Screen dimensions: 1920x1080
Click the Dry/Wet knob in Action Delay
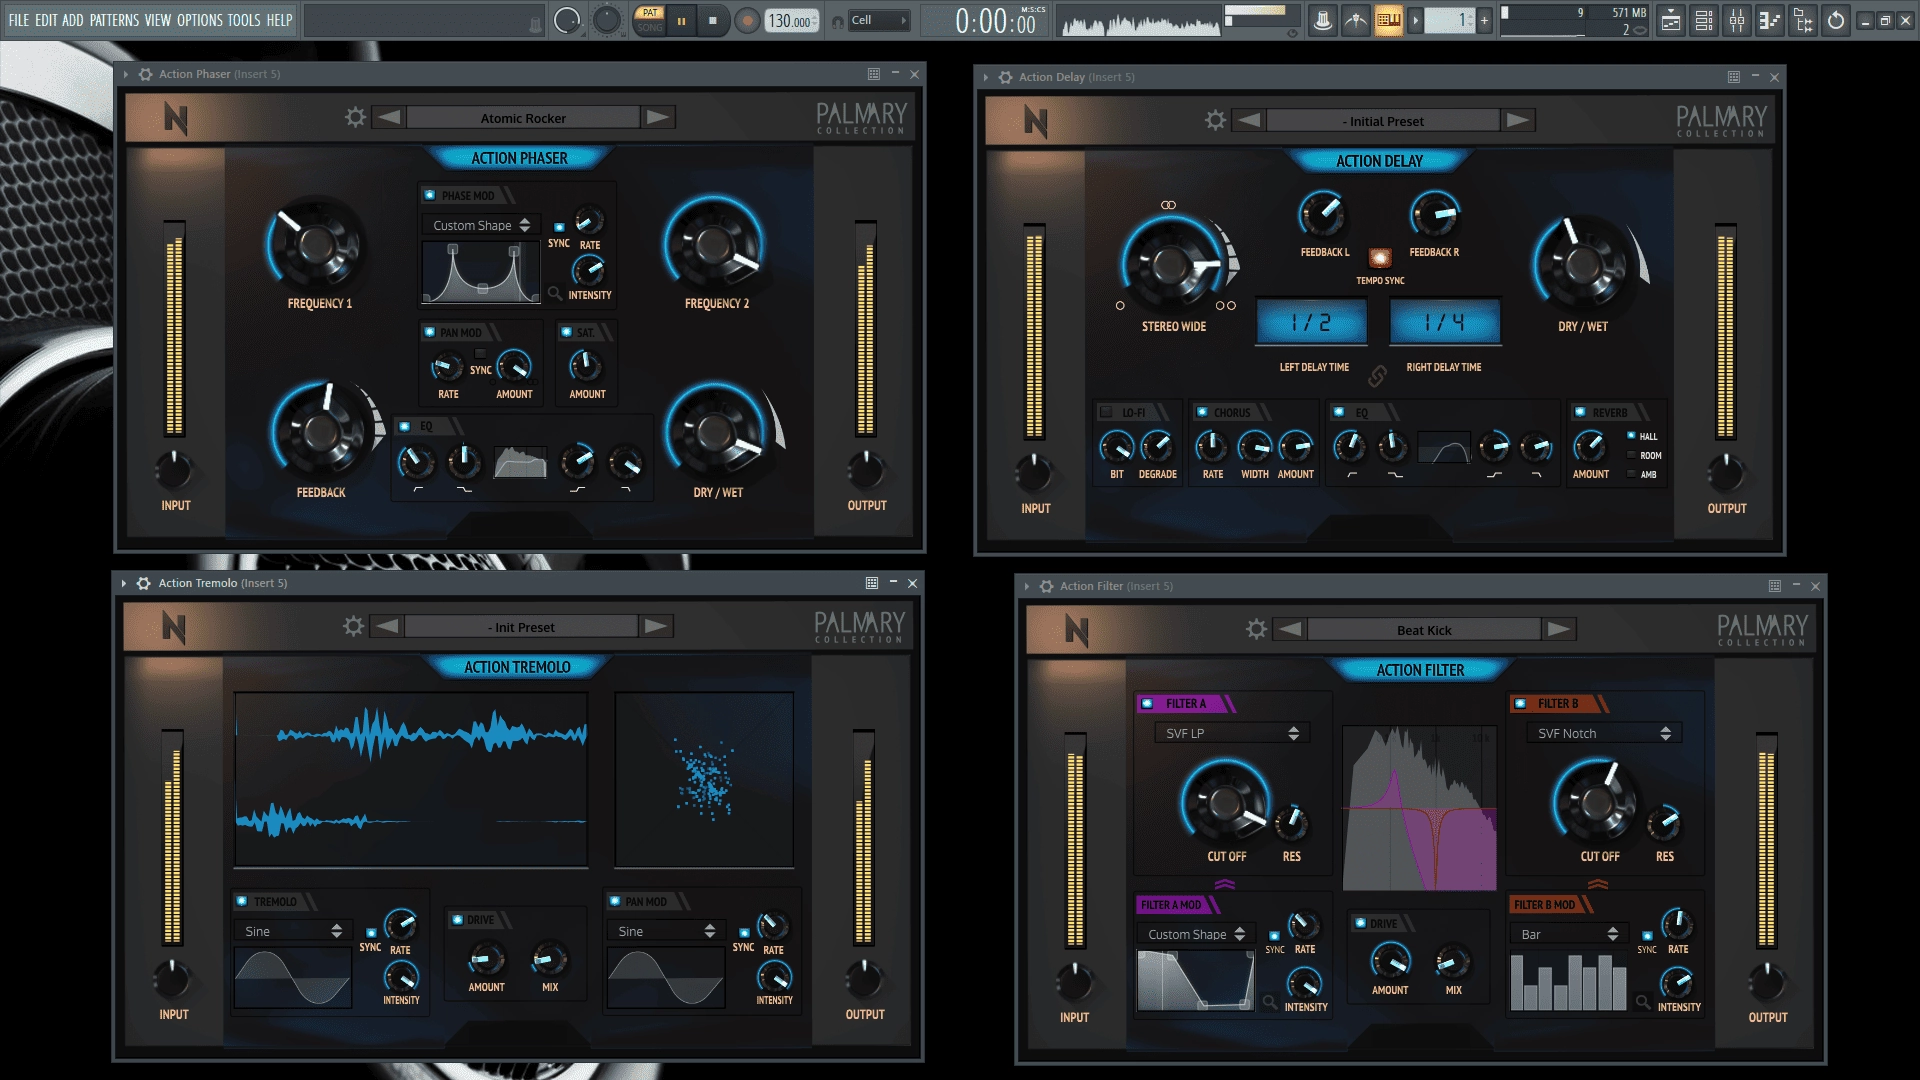1582,265
